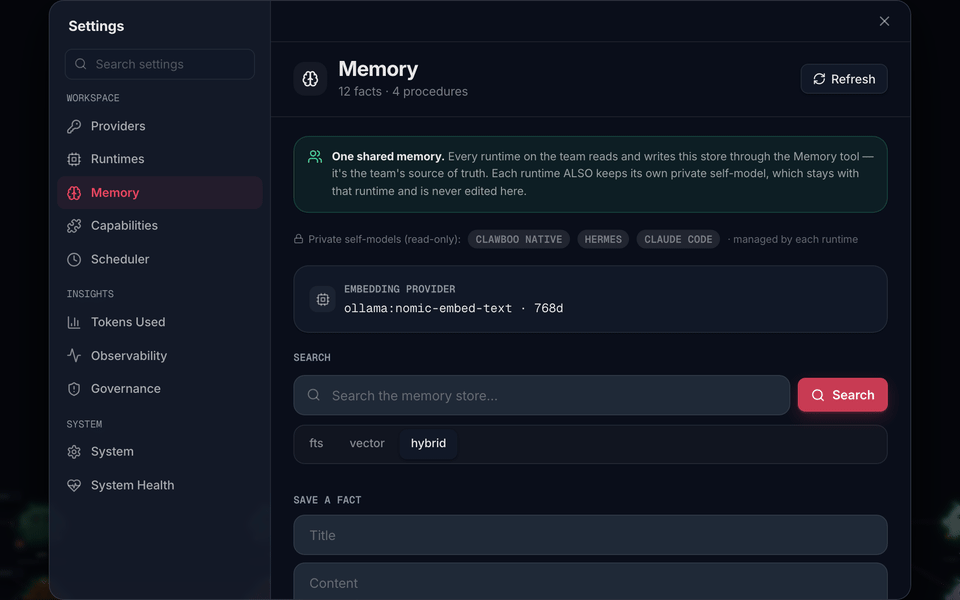Click the red Search button

tap(842, 395)
